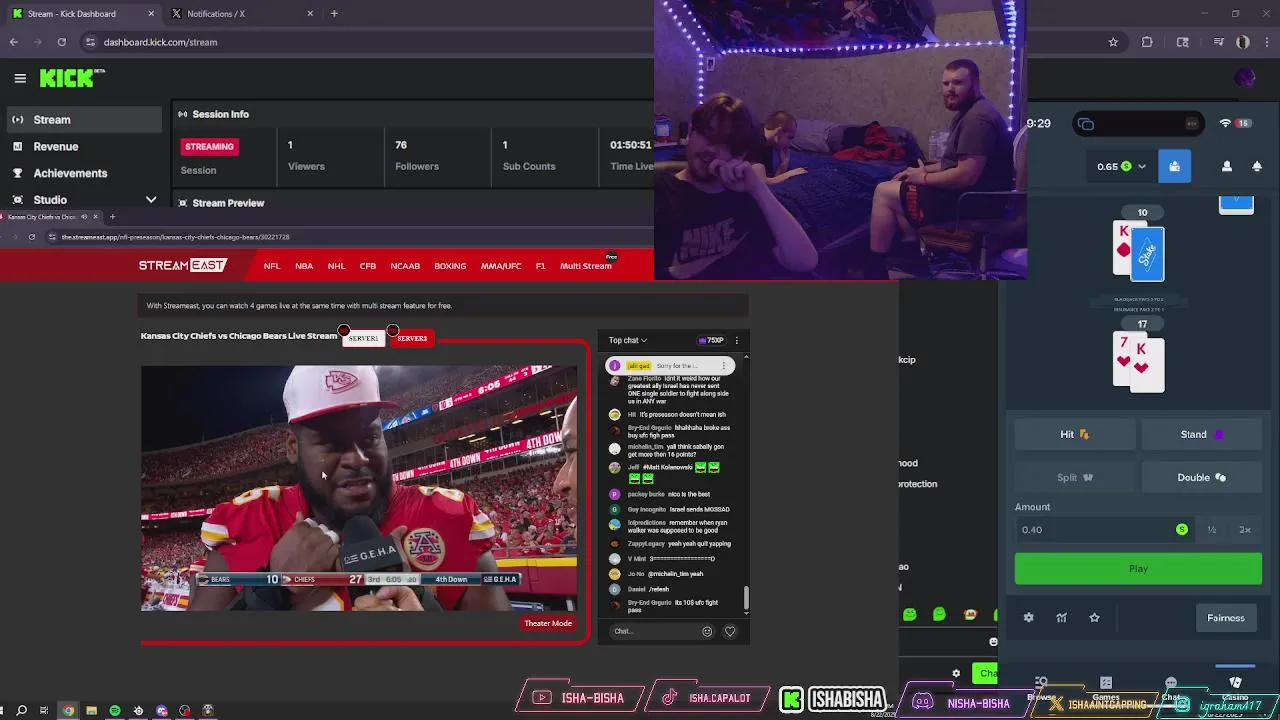Open the user profile icon in casino
Viewport: 1280px width, 720px height.
pyautogui.click(x=1227, y=166)
